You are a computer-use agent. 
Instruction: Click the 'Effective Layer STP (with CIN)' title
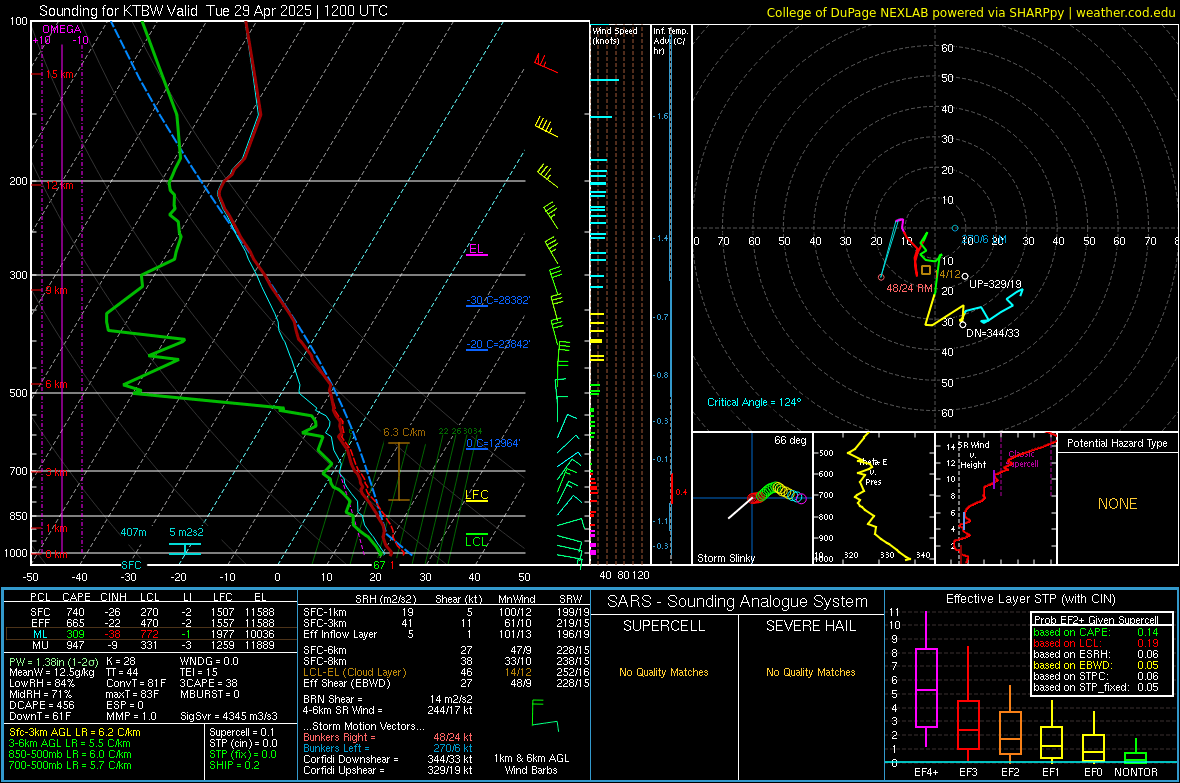[x=1030, y=599]
